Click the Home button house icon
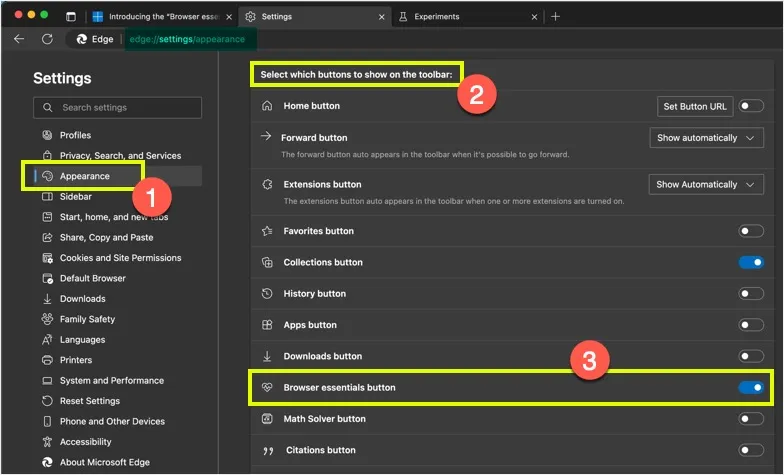Screen dimensions: 784x475 pos(267,106)
